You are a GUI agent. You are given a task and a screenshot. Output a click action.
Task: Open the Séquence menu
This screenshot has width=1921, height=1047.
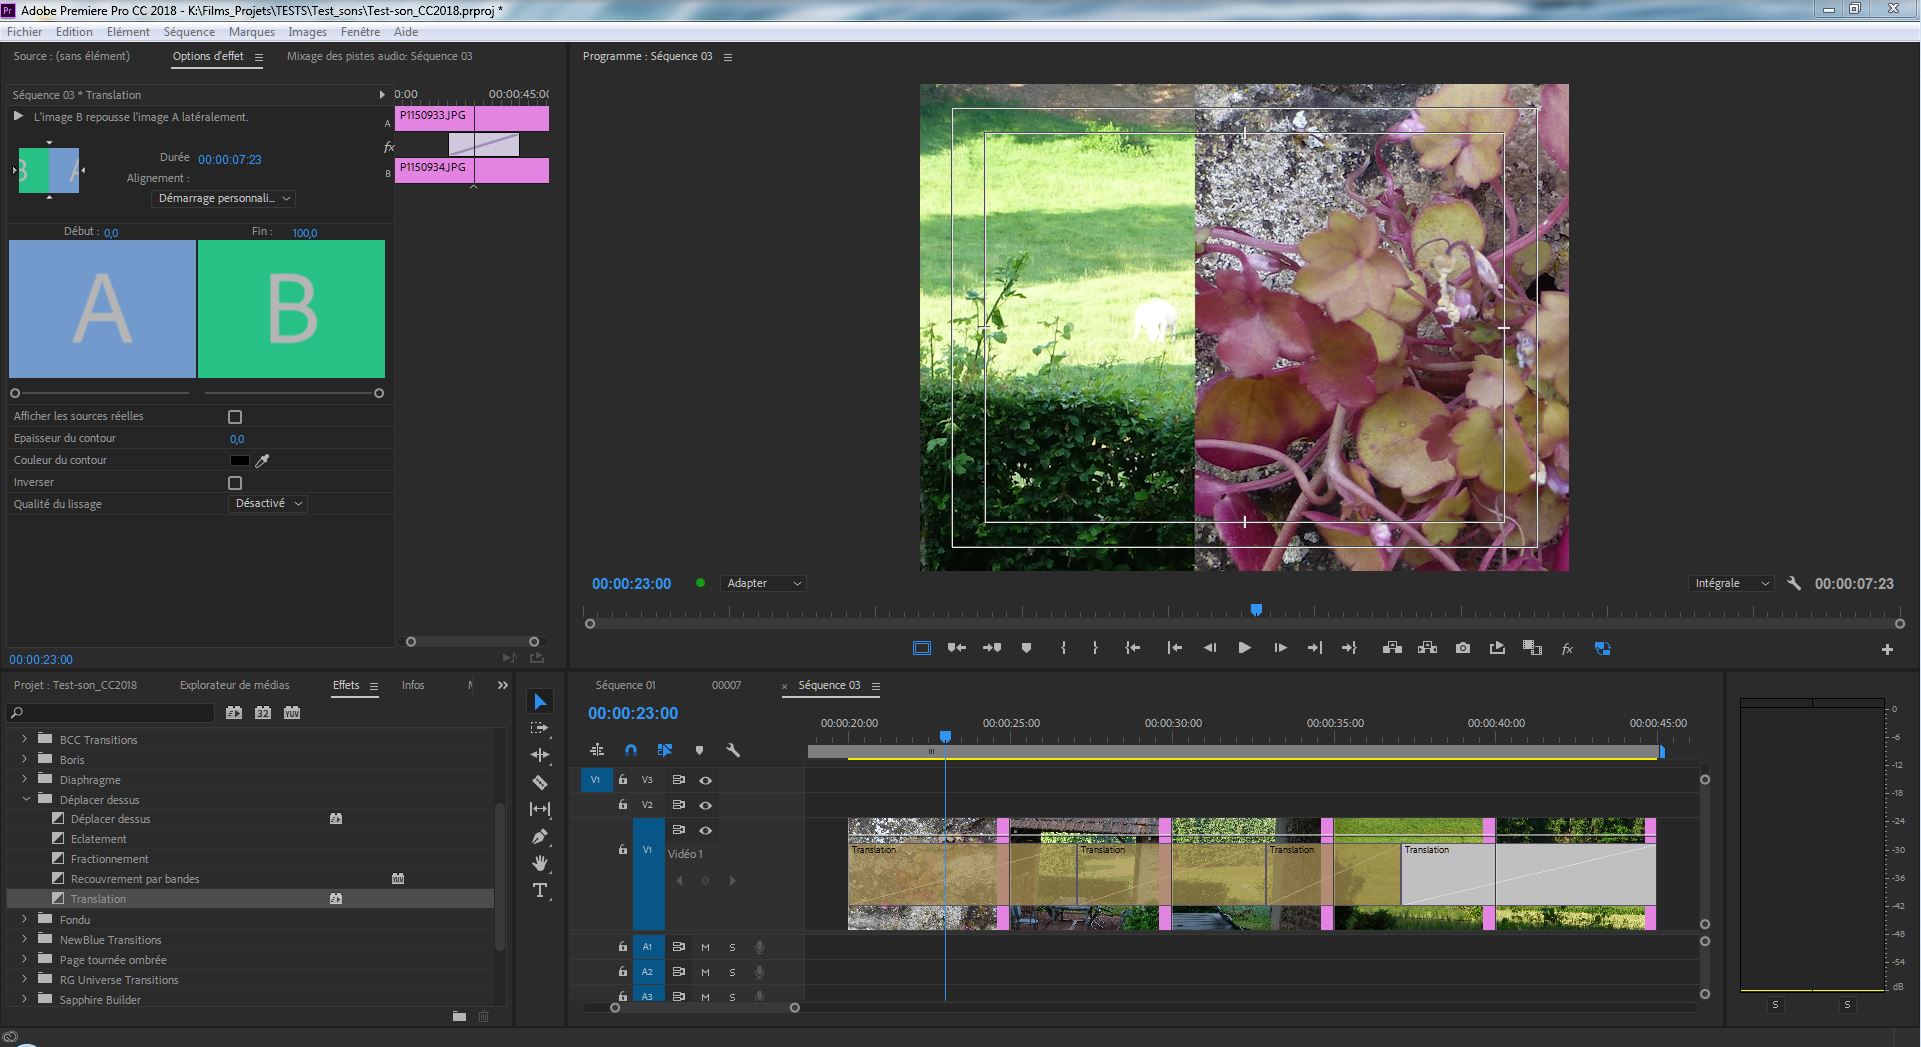pos(189,32)
